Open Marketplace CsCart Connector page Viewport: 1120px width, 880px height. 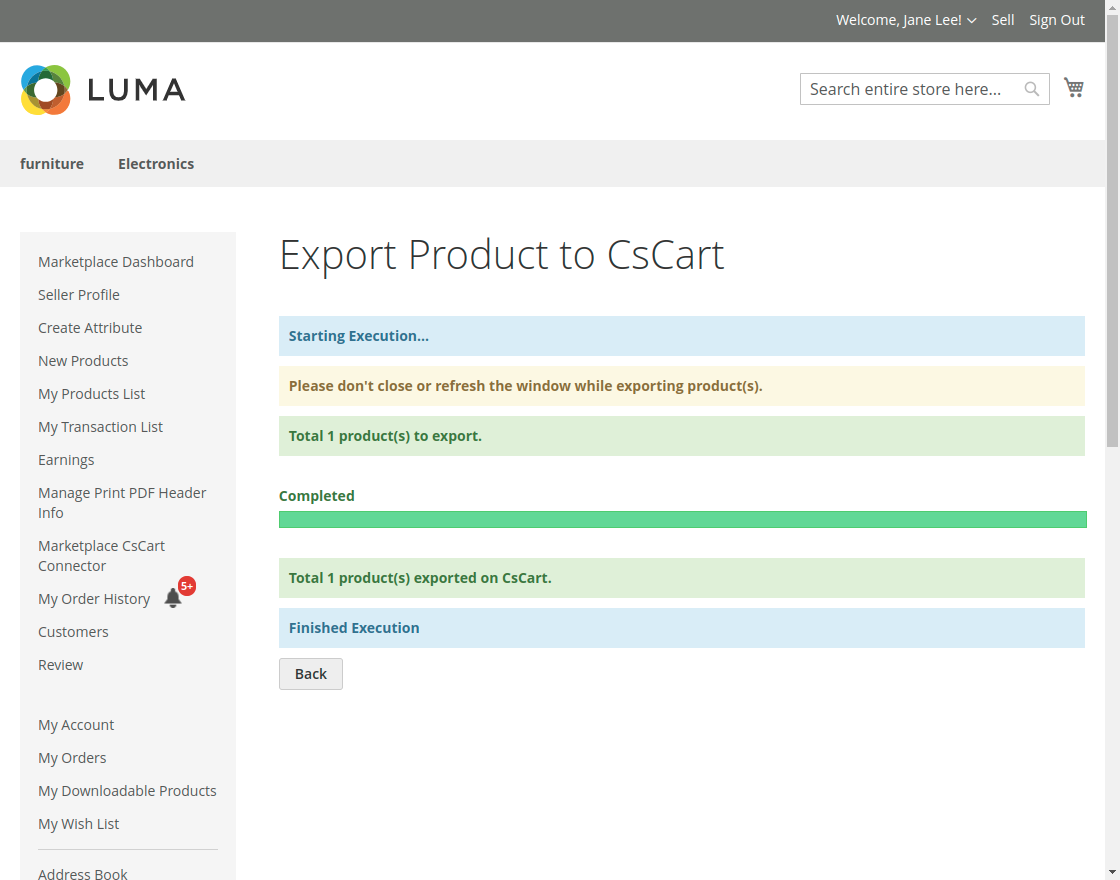pos(101,556)
